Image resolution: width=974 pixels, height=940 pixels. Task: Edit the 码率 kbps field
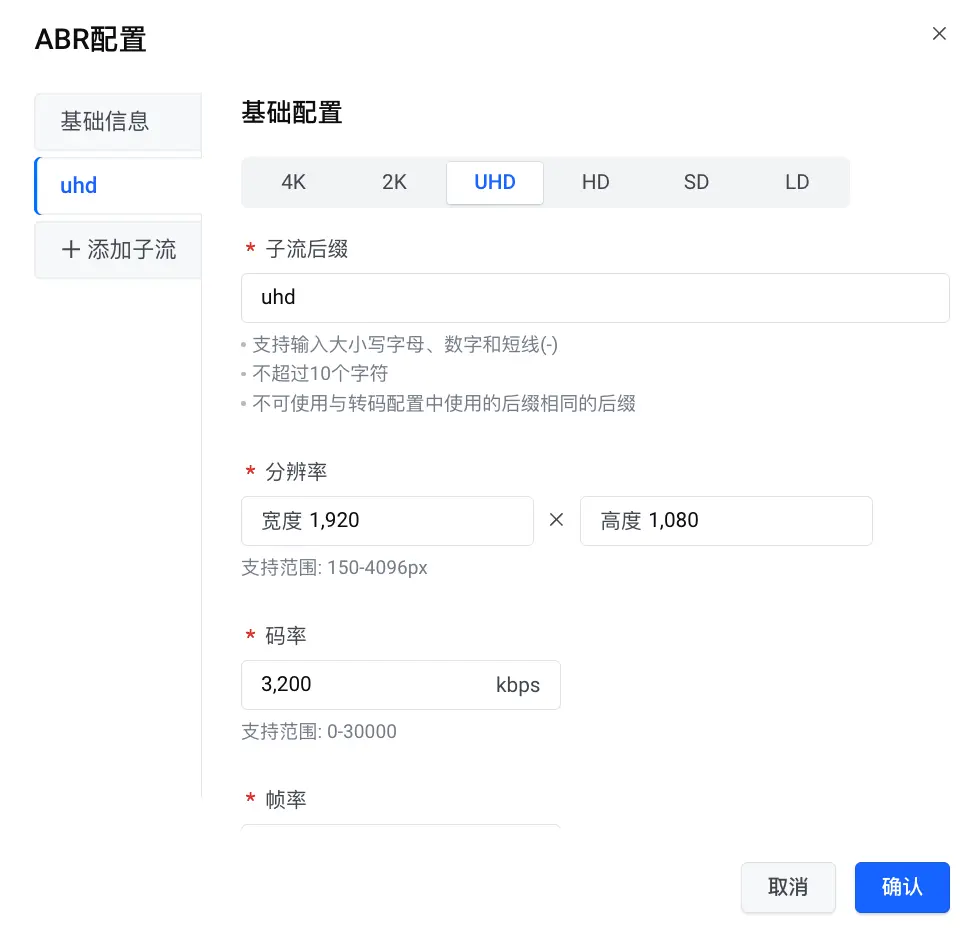click(x=401, y=685)
